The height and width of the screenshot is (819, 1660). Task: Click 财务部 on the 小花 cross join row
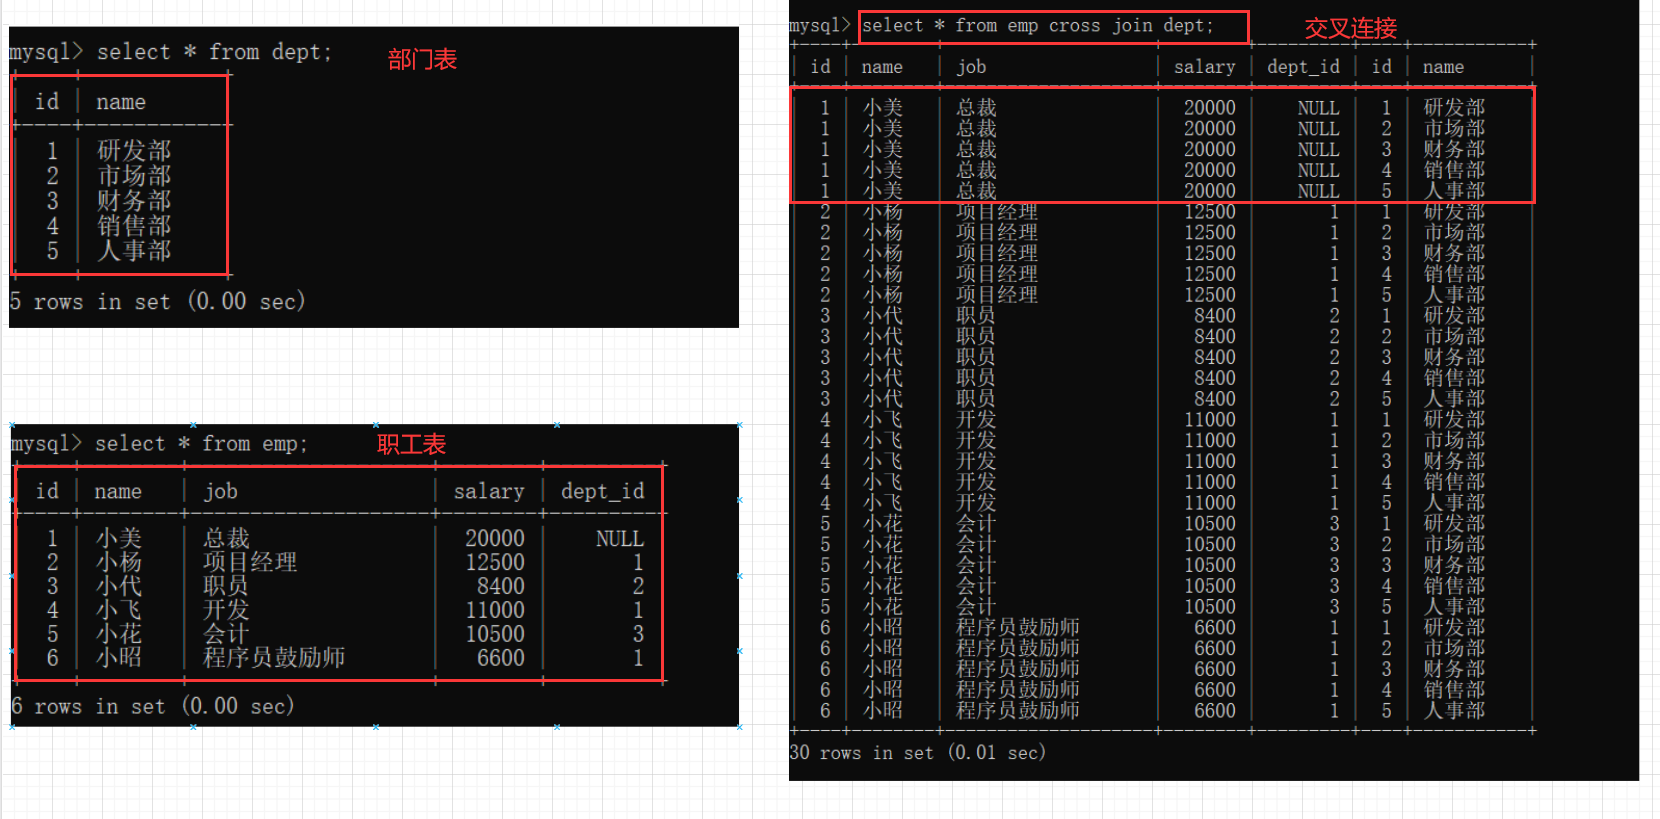click(x=1454, y=565)
